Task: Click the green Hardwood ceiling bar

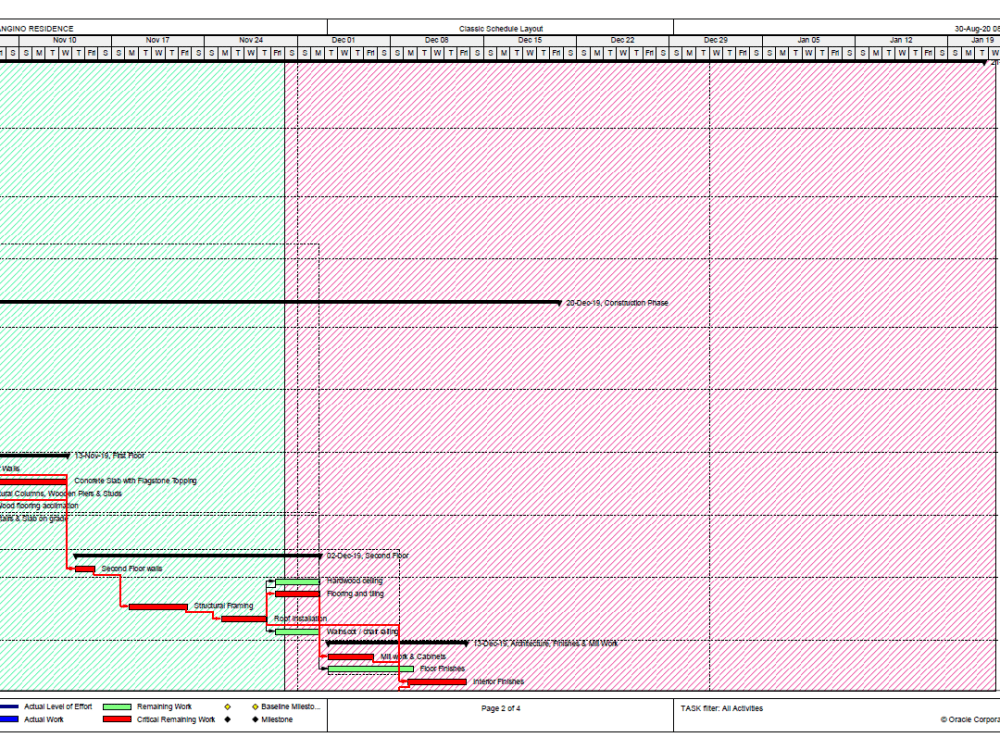Action: pyautogui.click(x=297, y=582)
